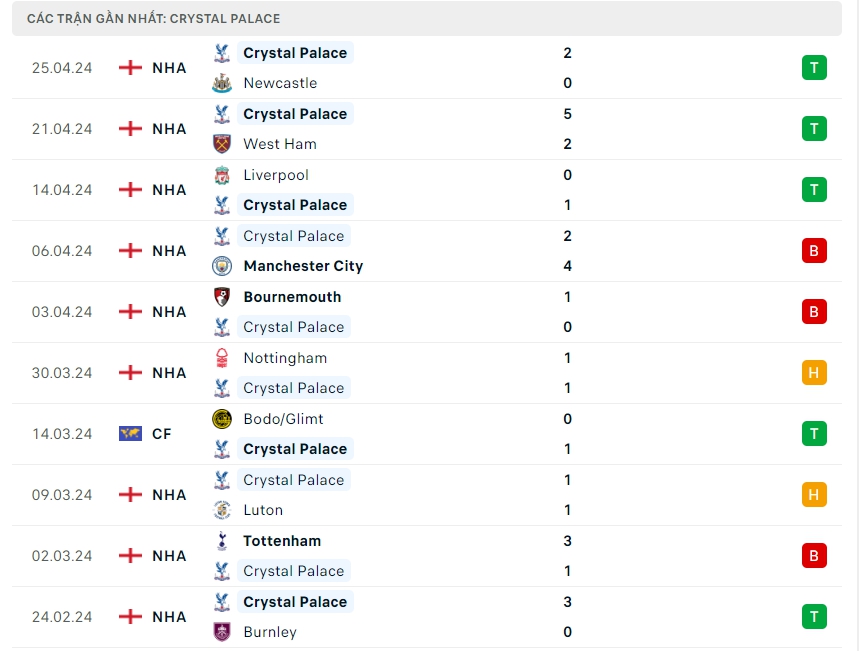Screen dimensions: 859x651
Task: Click the West Ham club crest icon
Action: 222,145
